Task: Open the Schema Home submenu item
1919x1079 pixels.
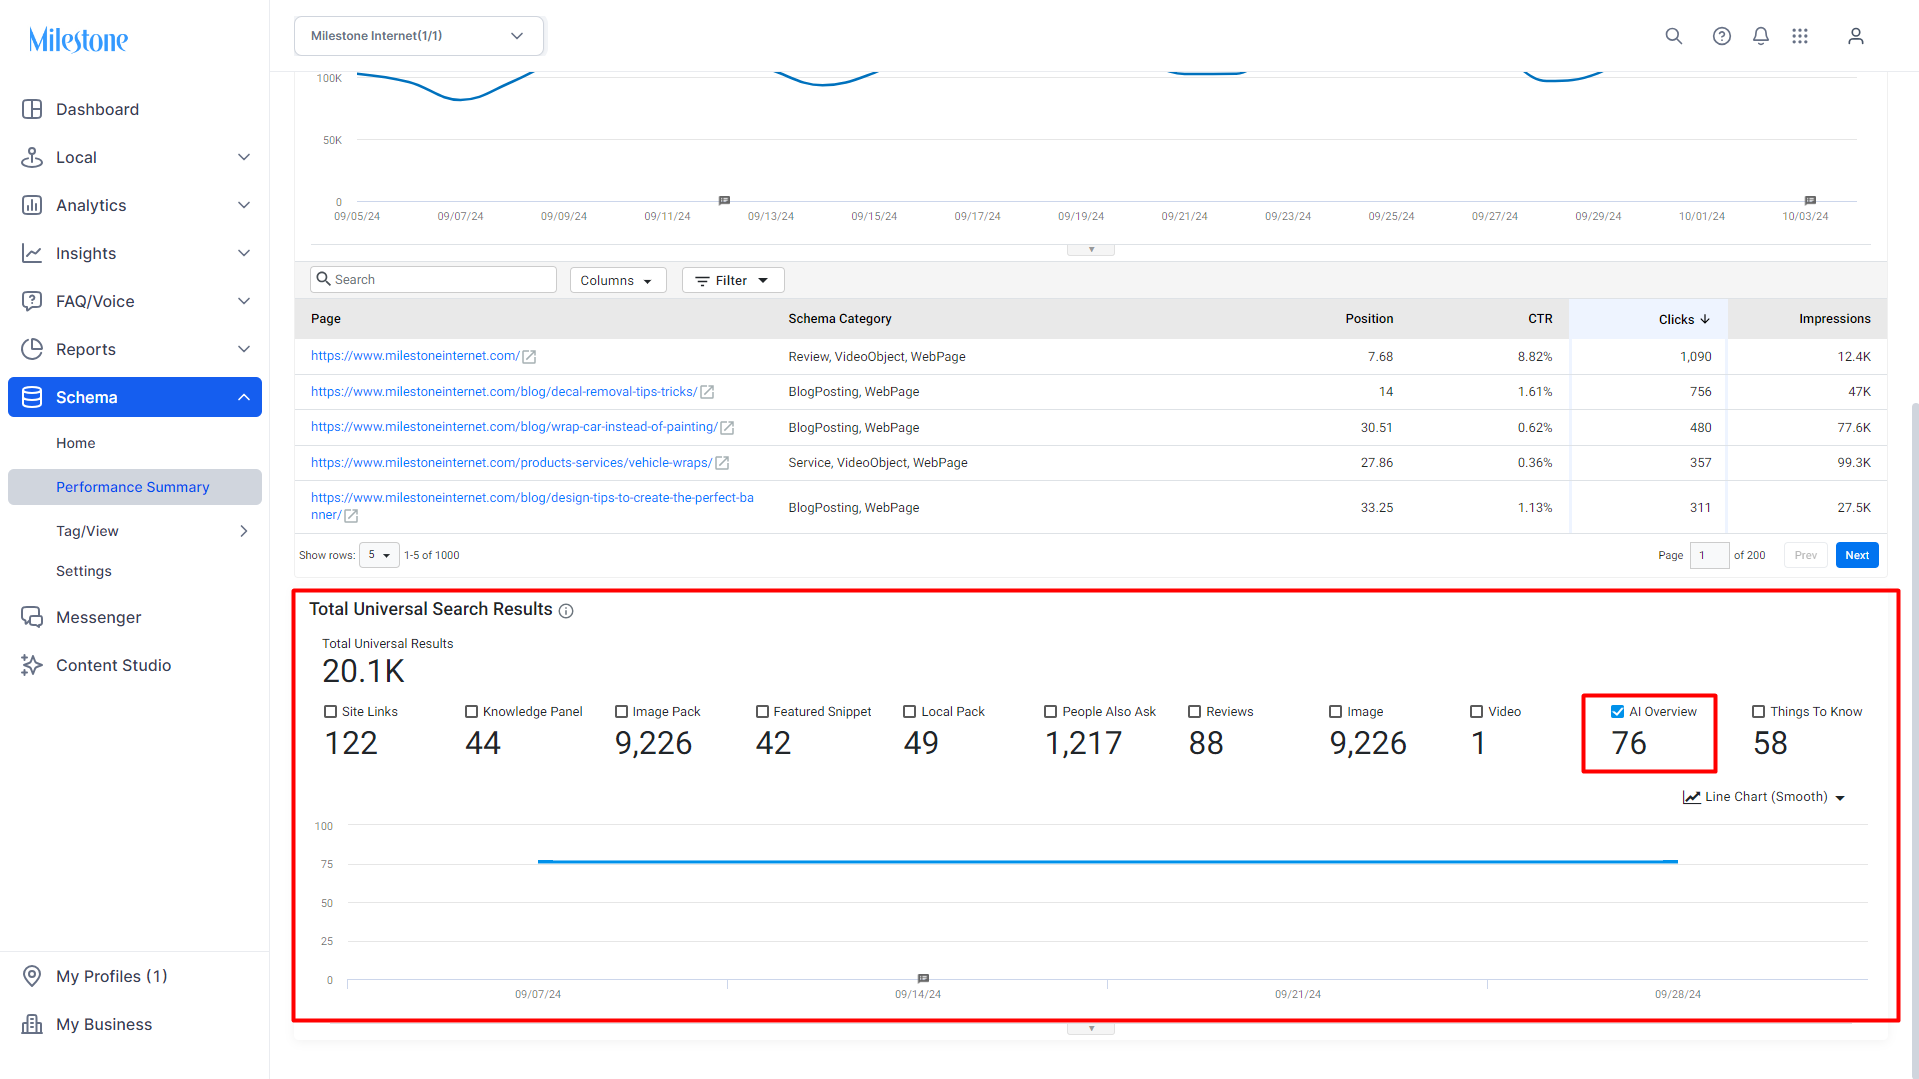Action: (x=76, y=443)
